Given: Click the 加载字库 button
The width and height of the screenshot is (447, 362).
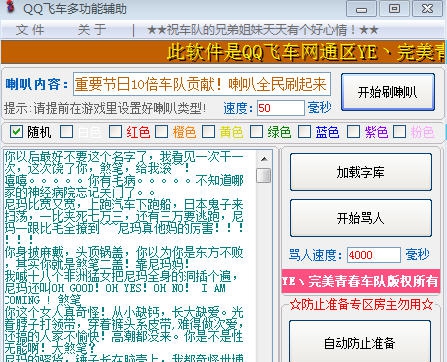Looking at the screenshot, I should 361,172.
